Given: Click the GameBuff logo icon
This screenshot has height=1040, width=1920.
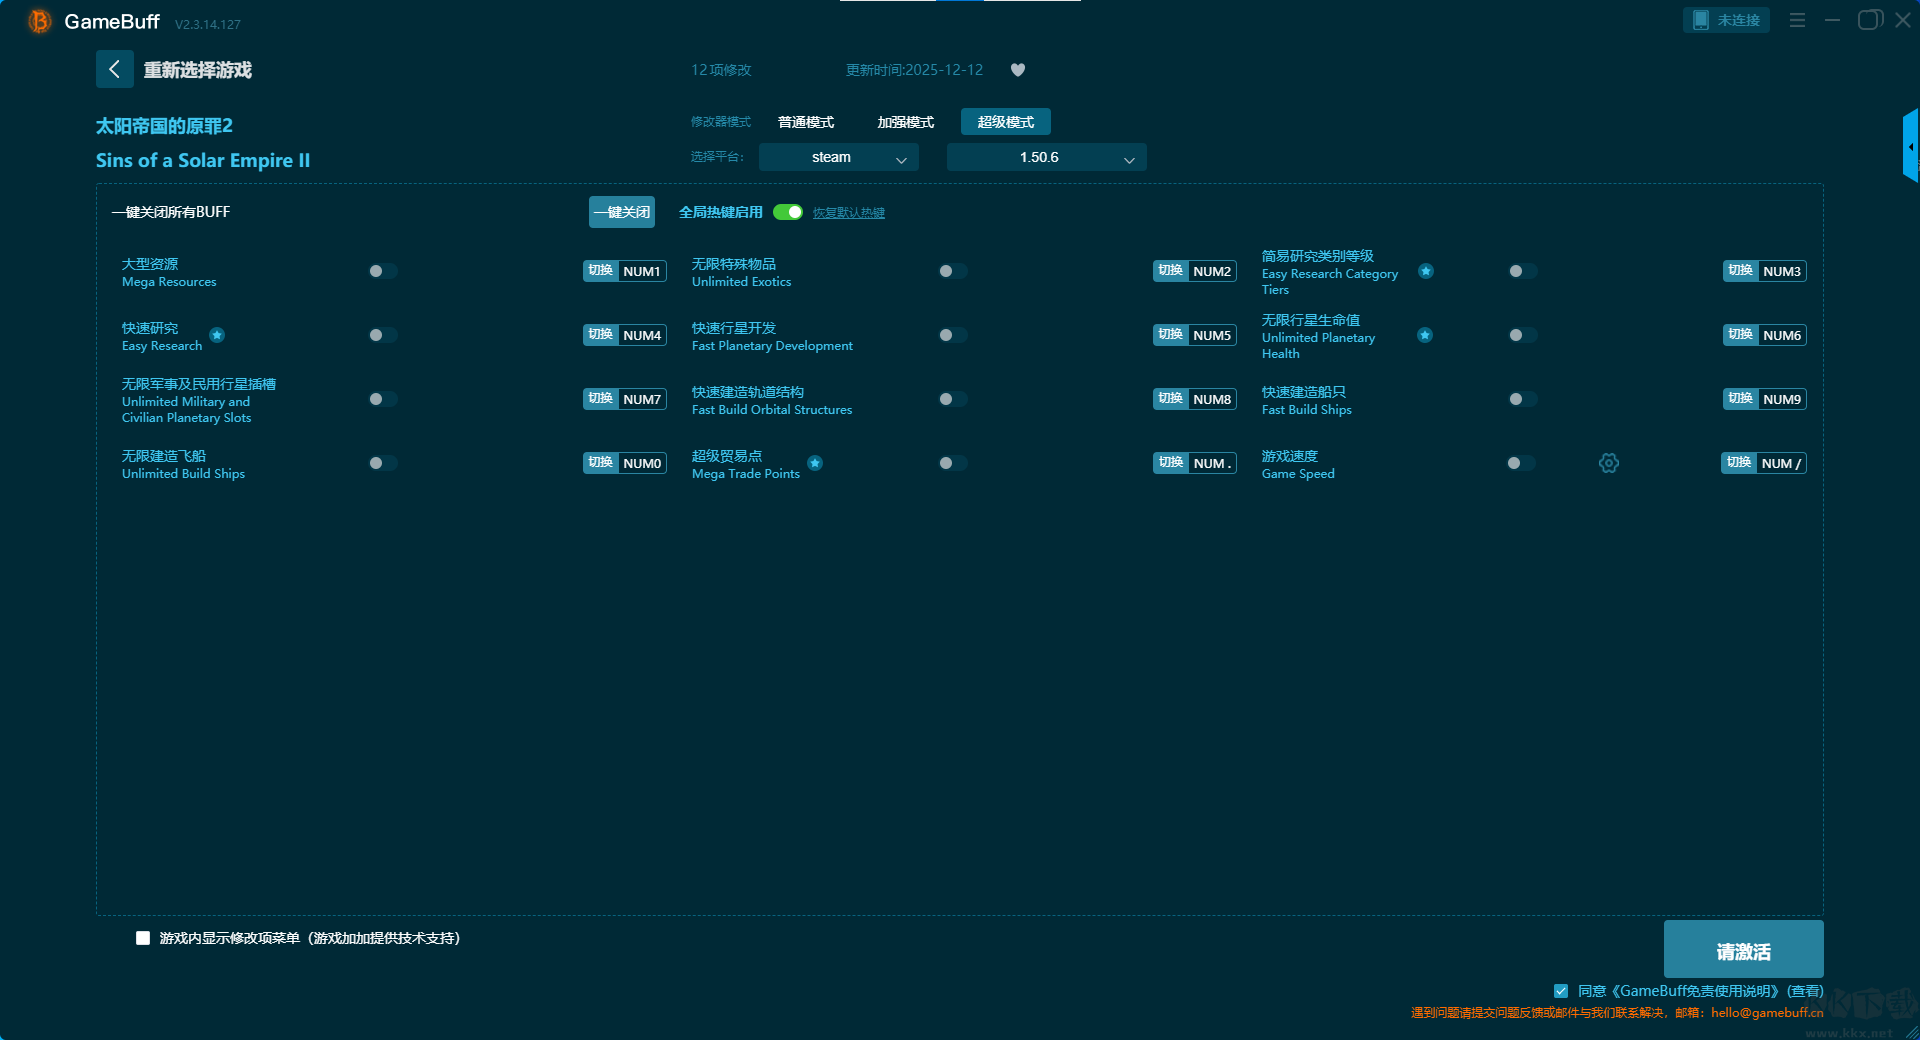Looking at the screenshot, I should coord(39,21).
